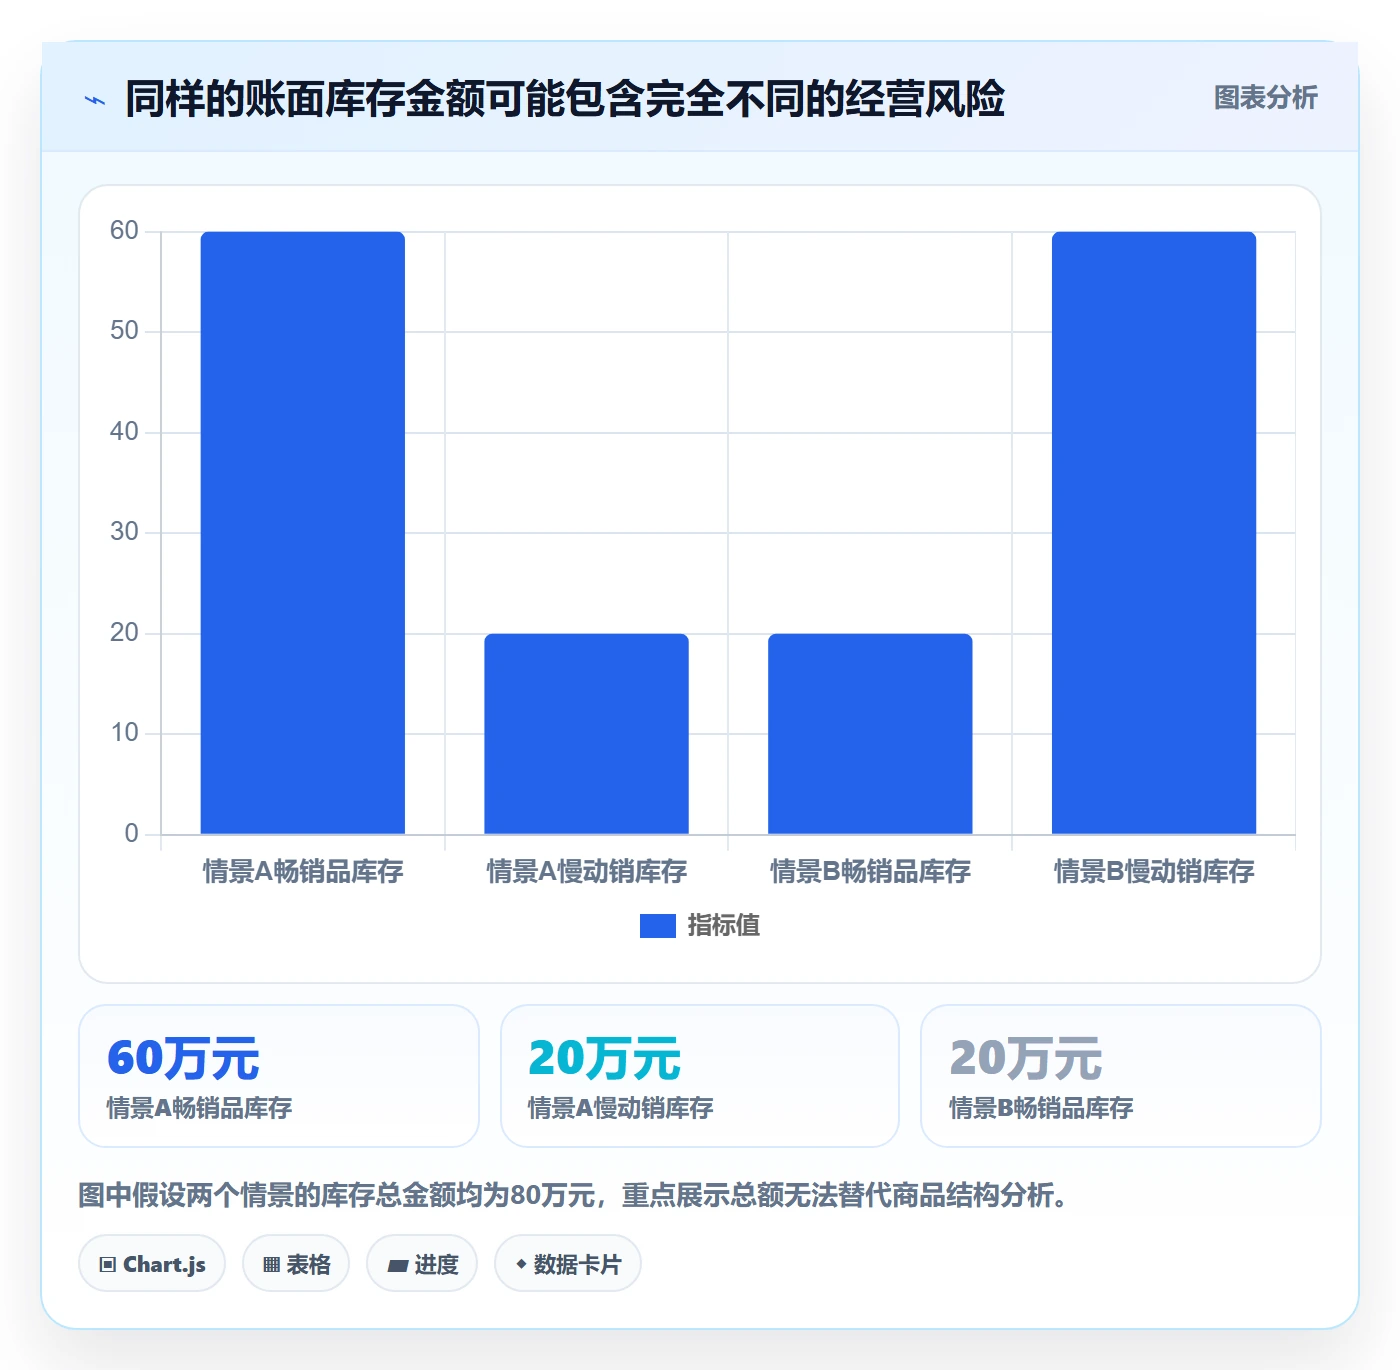Click the y-axis value 20

pos(124,633)
